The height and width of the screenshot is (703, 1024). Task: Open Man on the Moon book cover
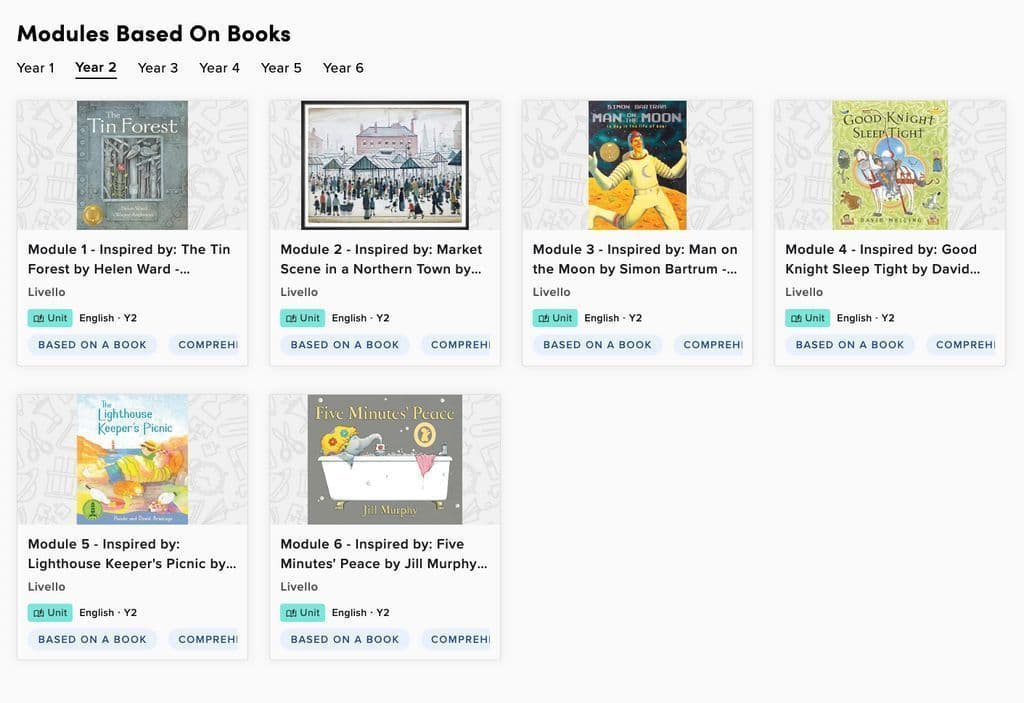coord(637,165)
